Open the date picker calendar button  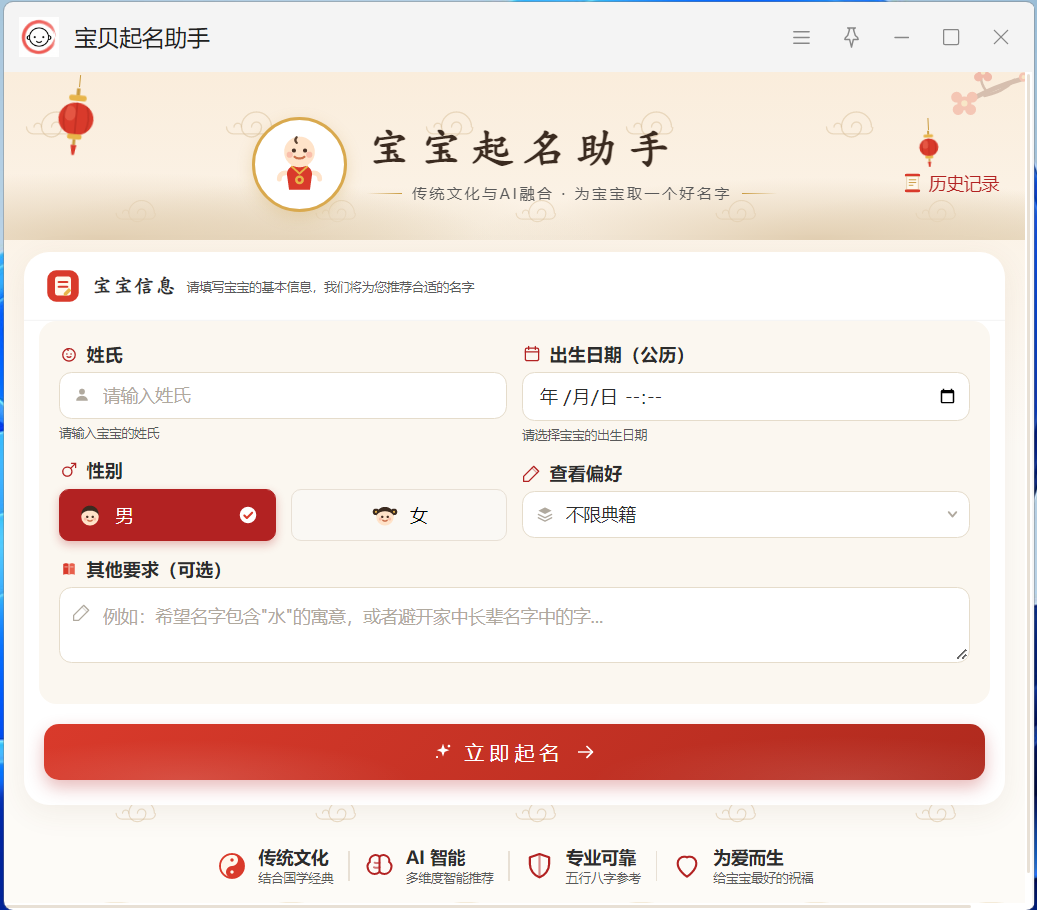[947, 396]
